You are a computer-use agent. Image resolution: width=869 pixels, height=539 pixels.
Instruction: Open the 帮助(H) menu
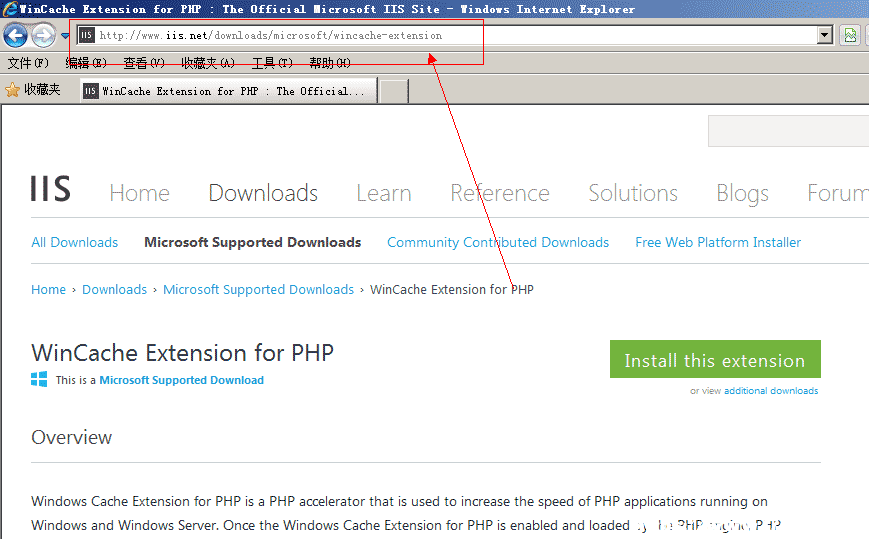click(330, 63)
